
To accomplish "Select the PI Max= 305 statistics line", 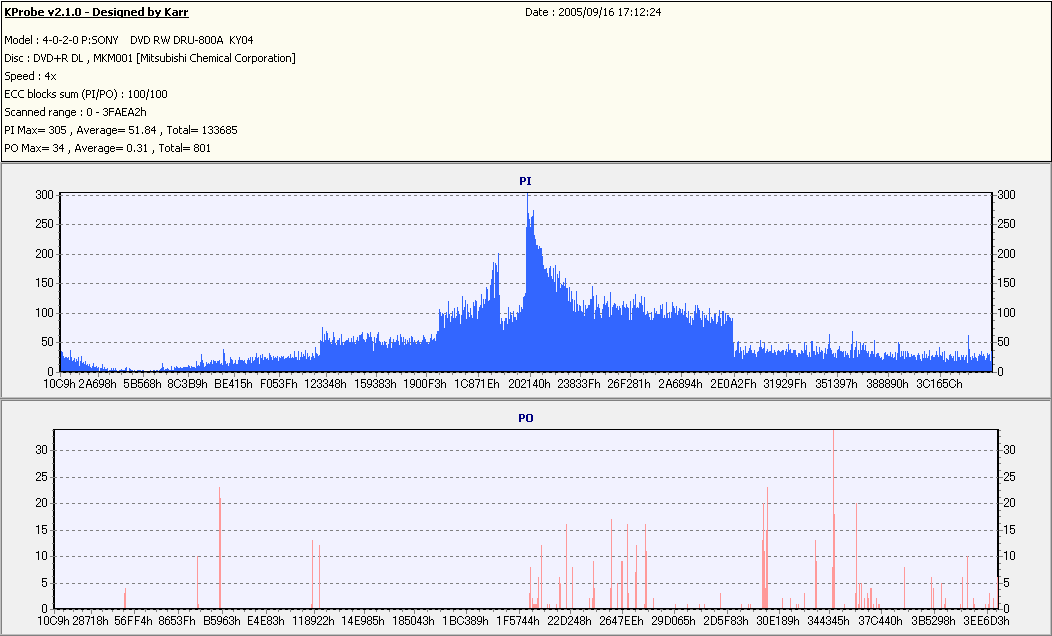I will pos(121,130).
